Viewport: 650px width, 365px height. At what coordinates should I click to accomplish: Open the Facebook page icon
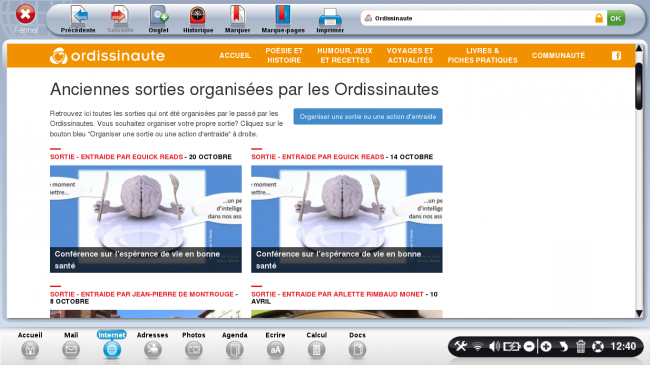coord(616,56)
